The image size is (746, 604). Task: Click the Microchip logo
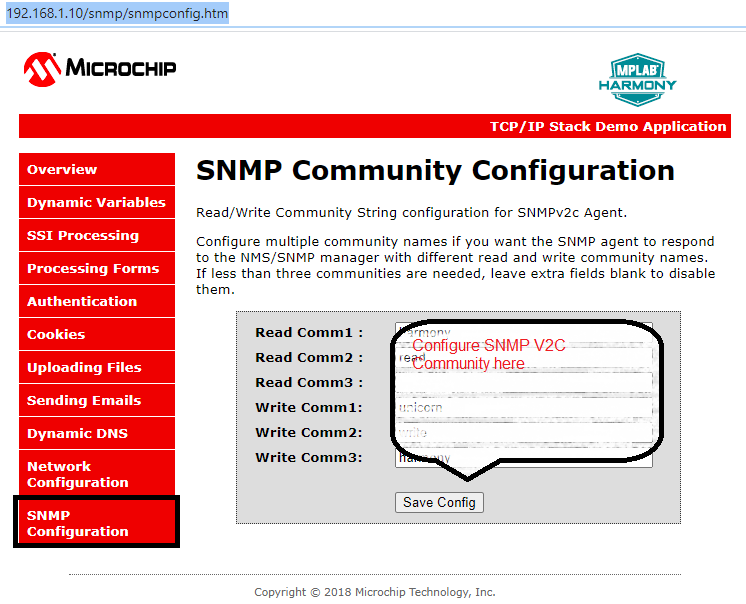100,68
